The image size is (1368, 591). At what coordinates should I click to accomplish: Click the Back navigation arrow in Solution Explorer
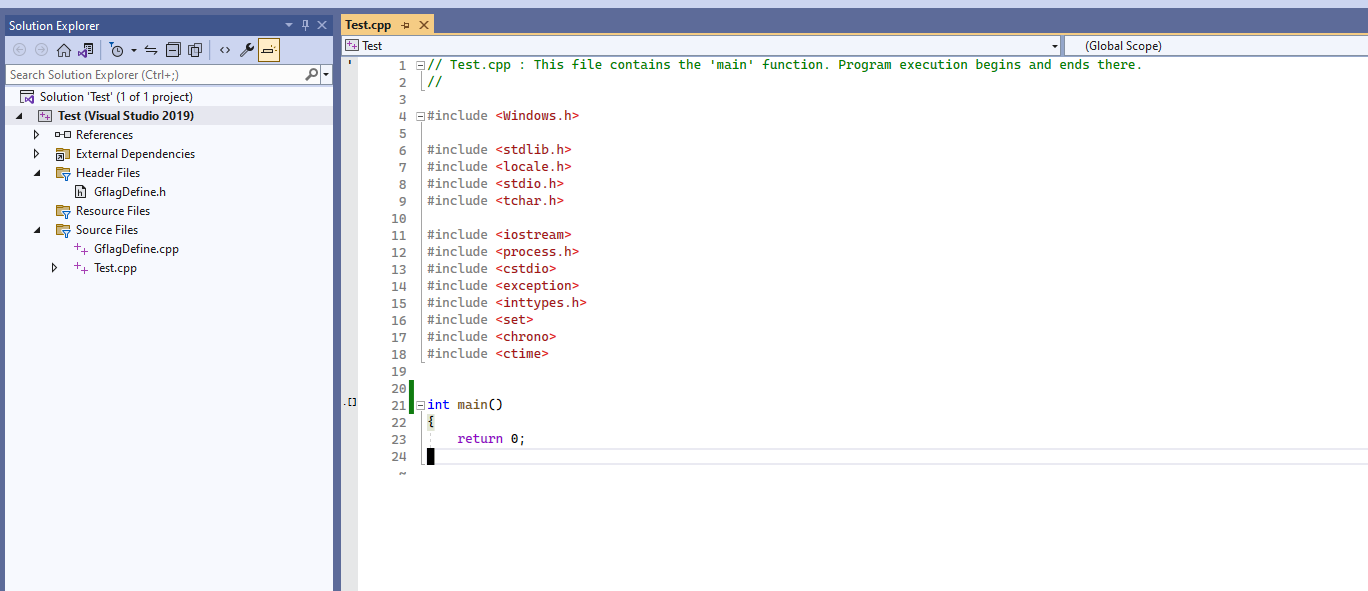19,50
